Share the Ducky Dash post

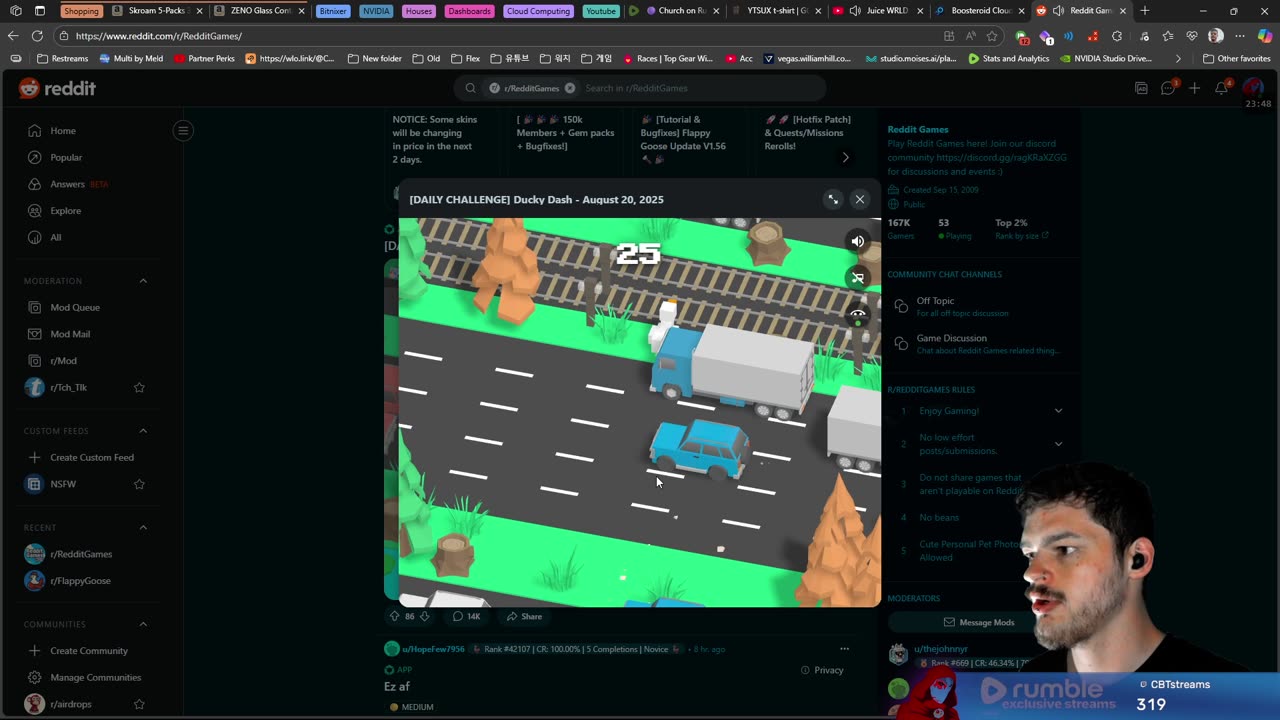click(524, 616)
